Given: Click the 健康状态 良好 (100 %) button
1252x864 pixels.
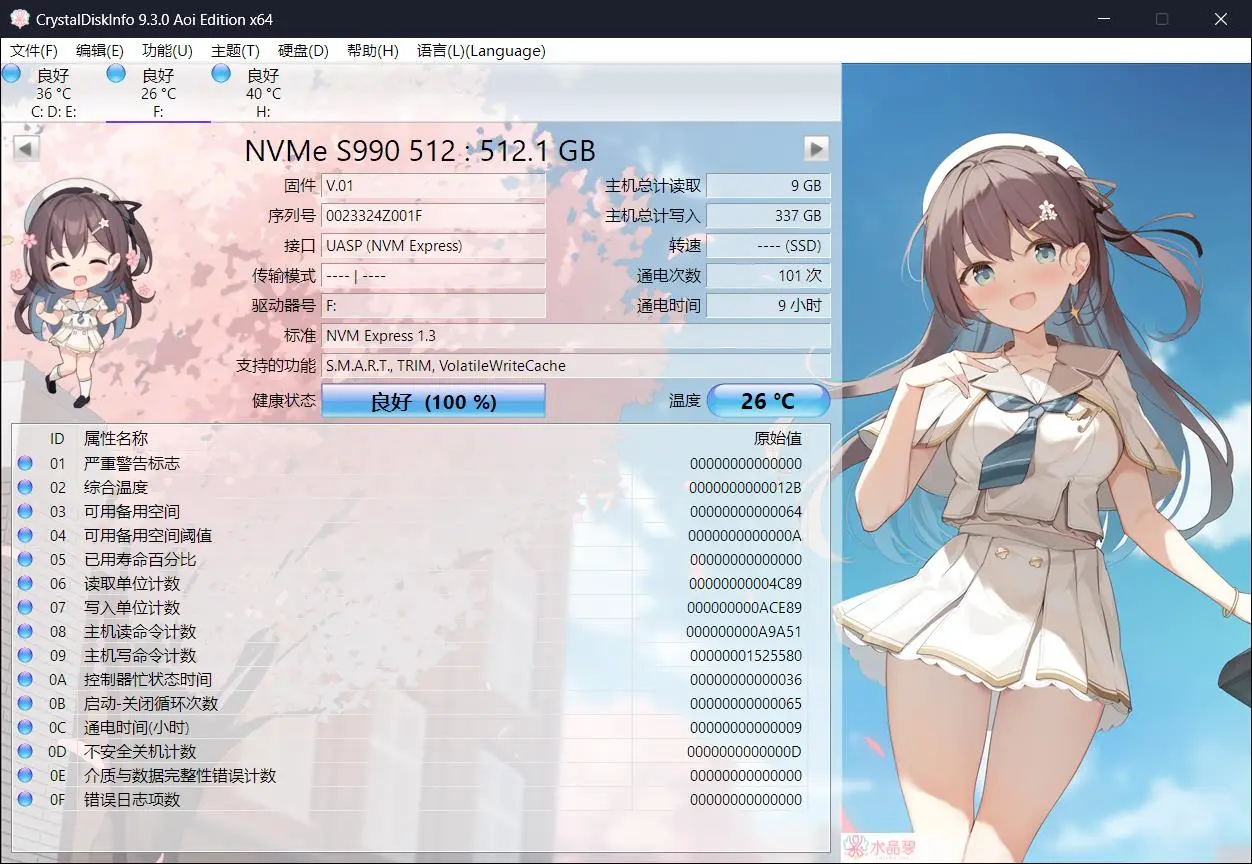Looking at the screenshot, I should coord(433,401).
